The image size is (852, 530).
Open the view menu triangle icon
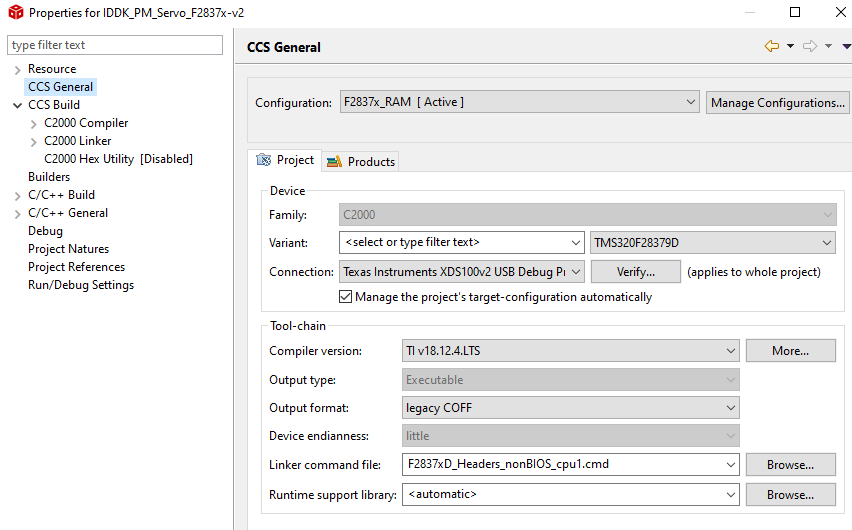click(x=846, y=46)
